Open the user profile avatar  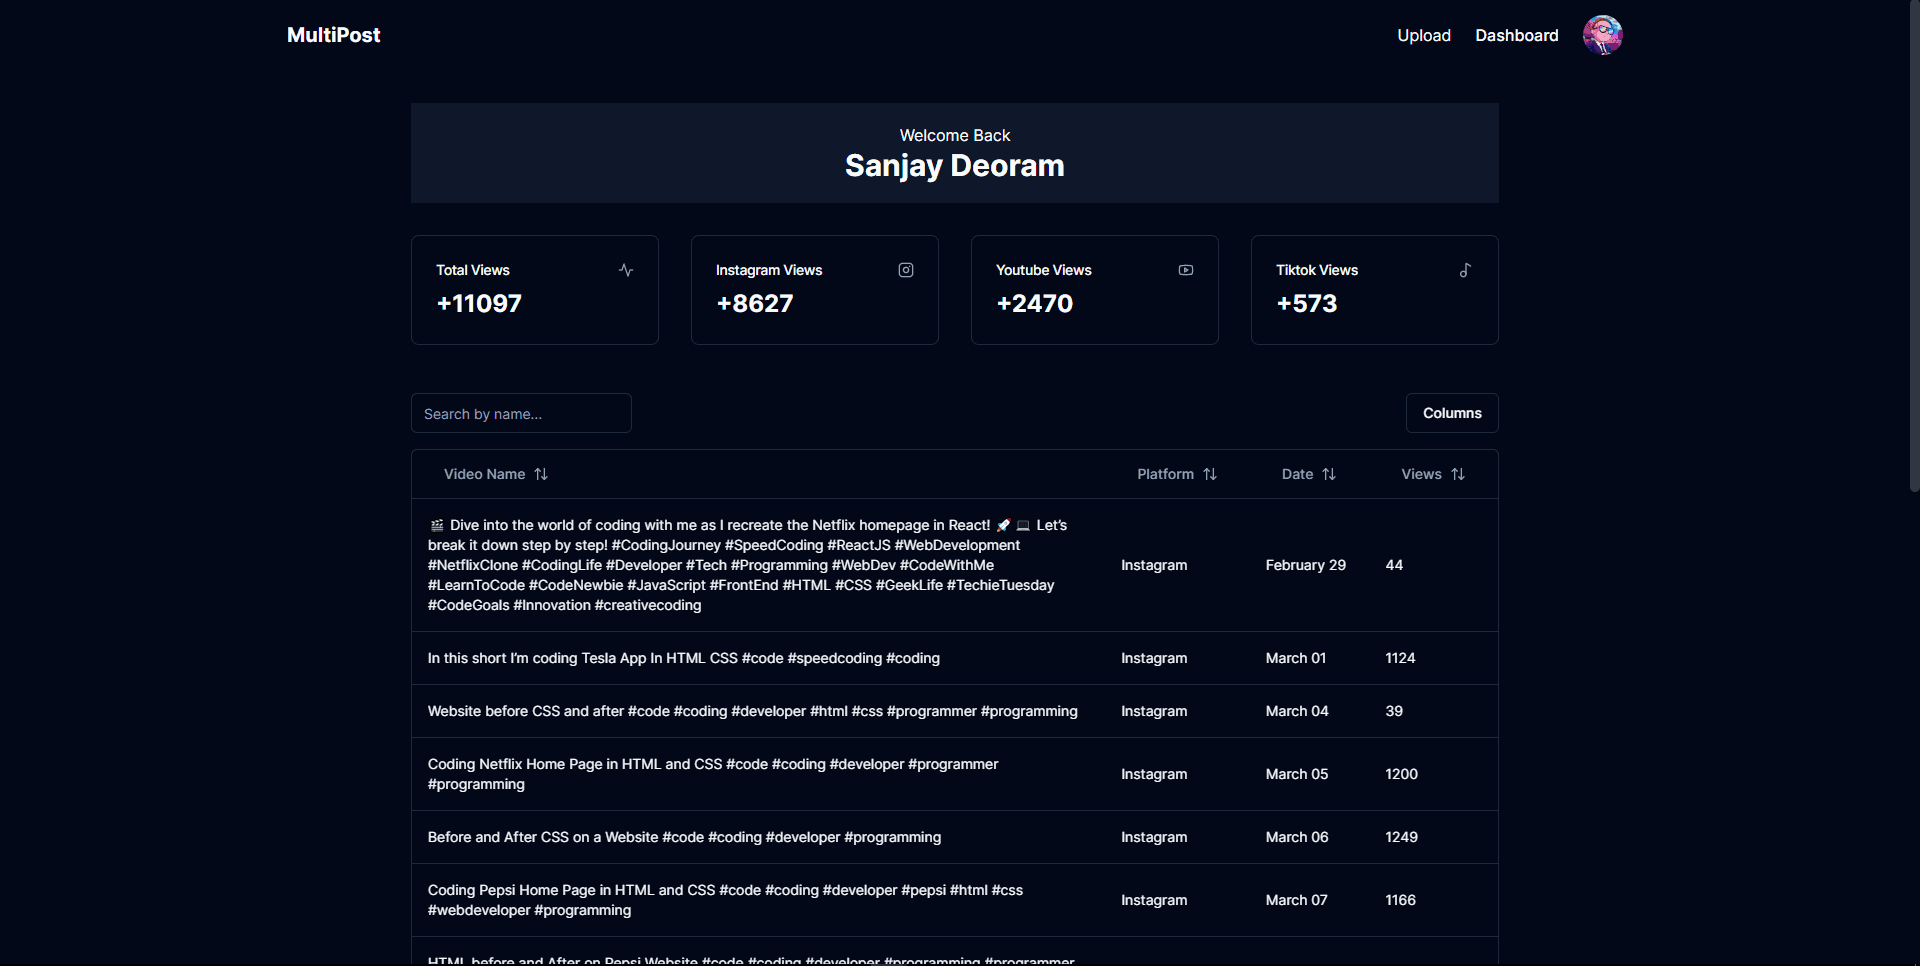click(x=1602, y=35)
